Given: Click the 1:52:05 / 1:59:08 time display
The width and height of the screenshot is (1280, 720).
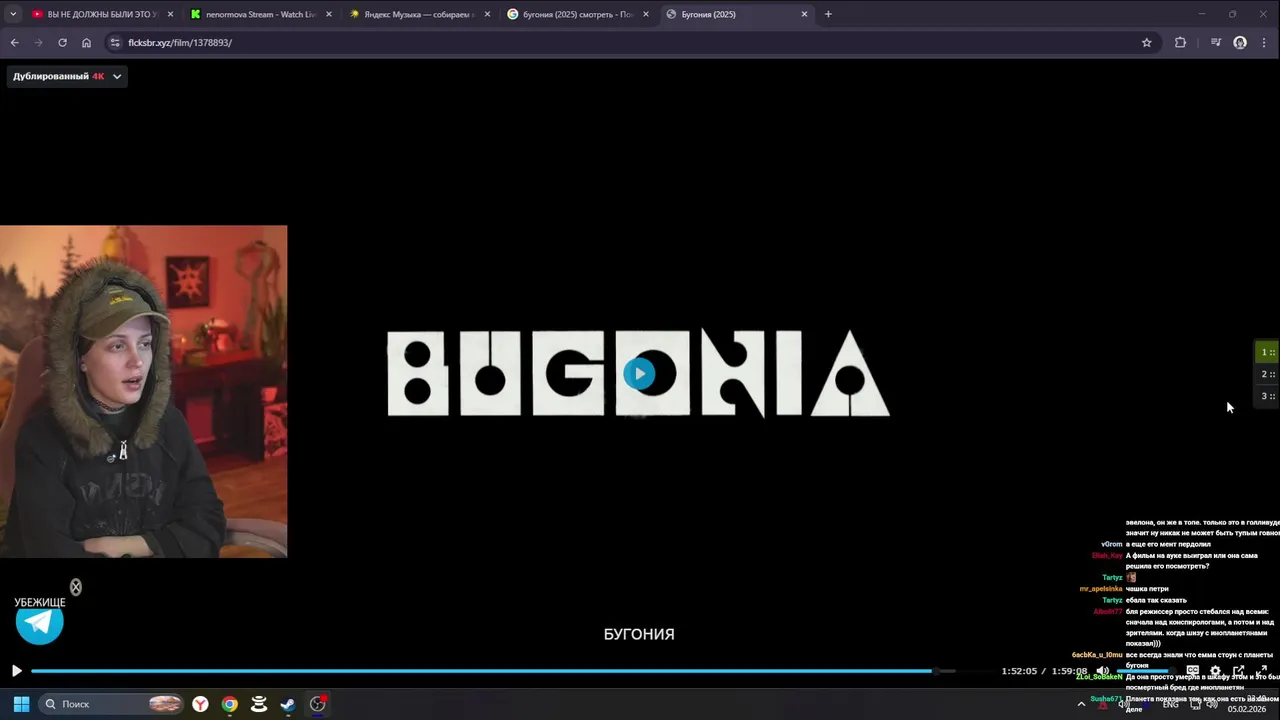Looking at the screenshot, I should tap(1044, 671).
